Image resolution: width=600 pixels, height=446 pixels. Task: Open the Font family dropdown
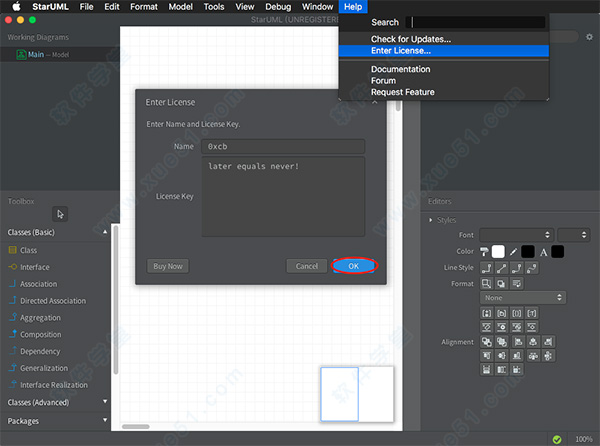pyautogui.click(x=515, y=234)
